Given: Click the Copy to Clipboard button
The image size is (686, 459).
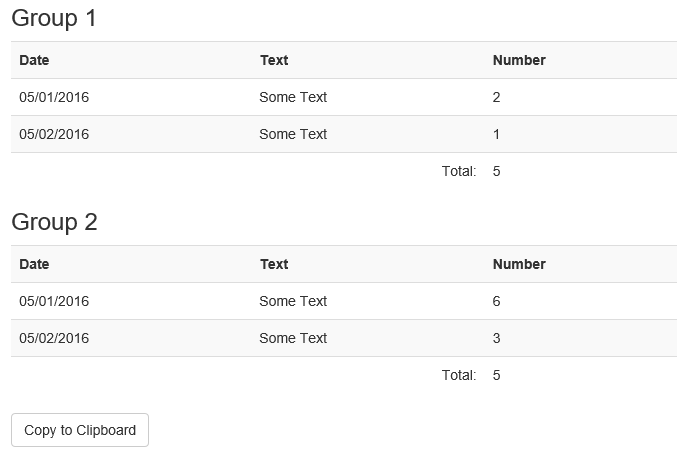Looking at the screenshot, I should point(80,430).
